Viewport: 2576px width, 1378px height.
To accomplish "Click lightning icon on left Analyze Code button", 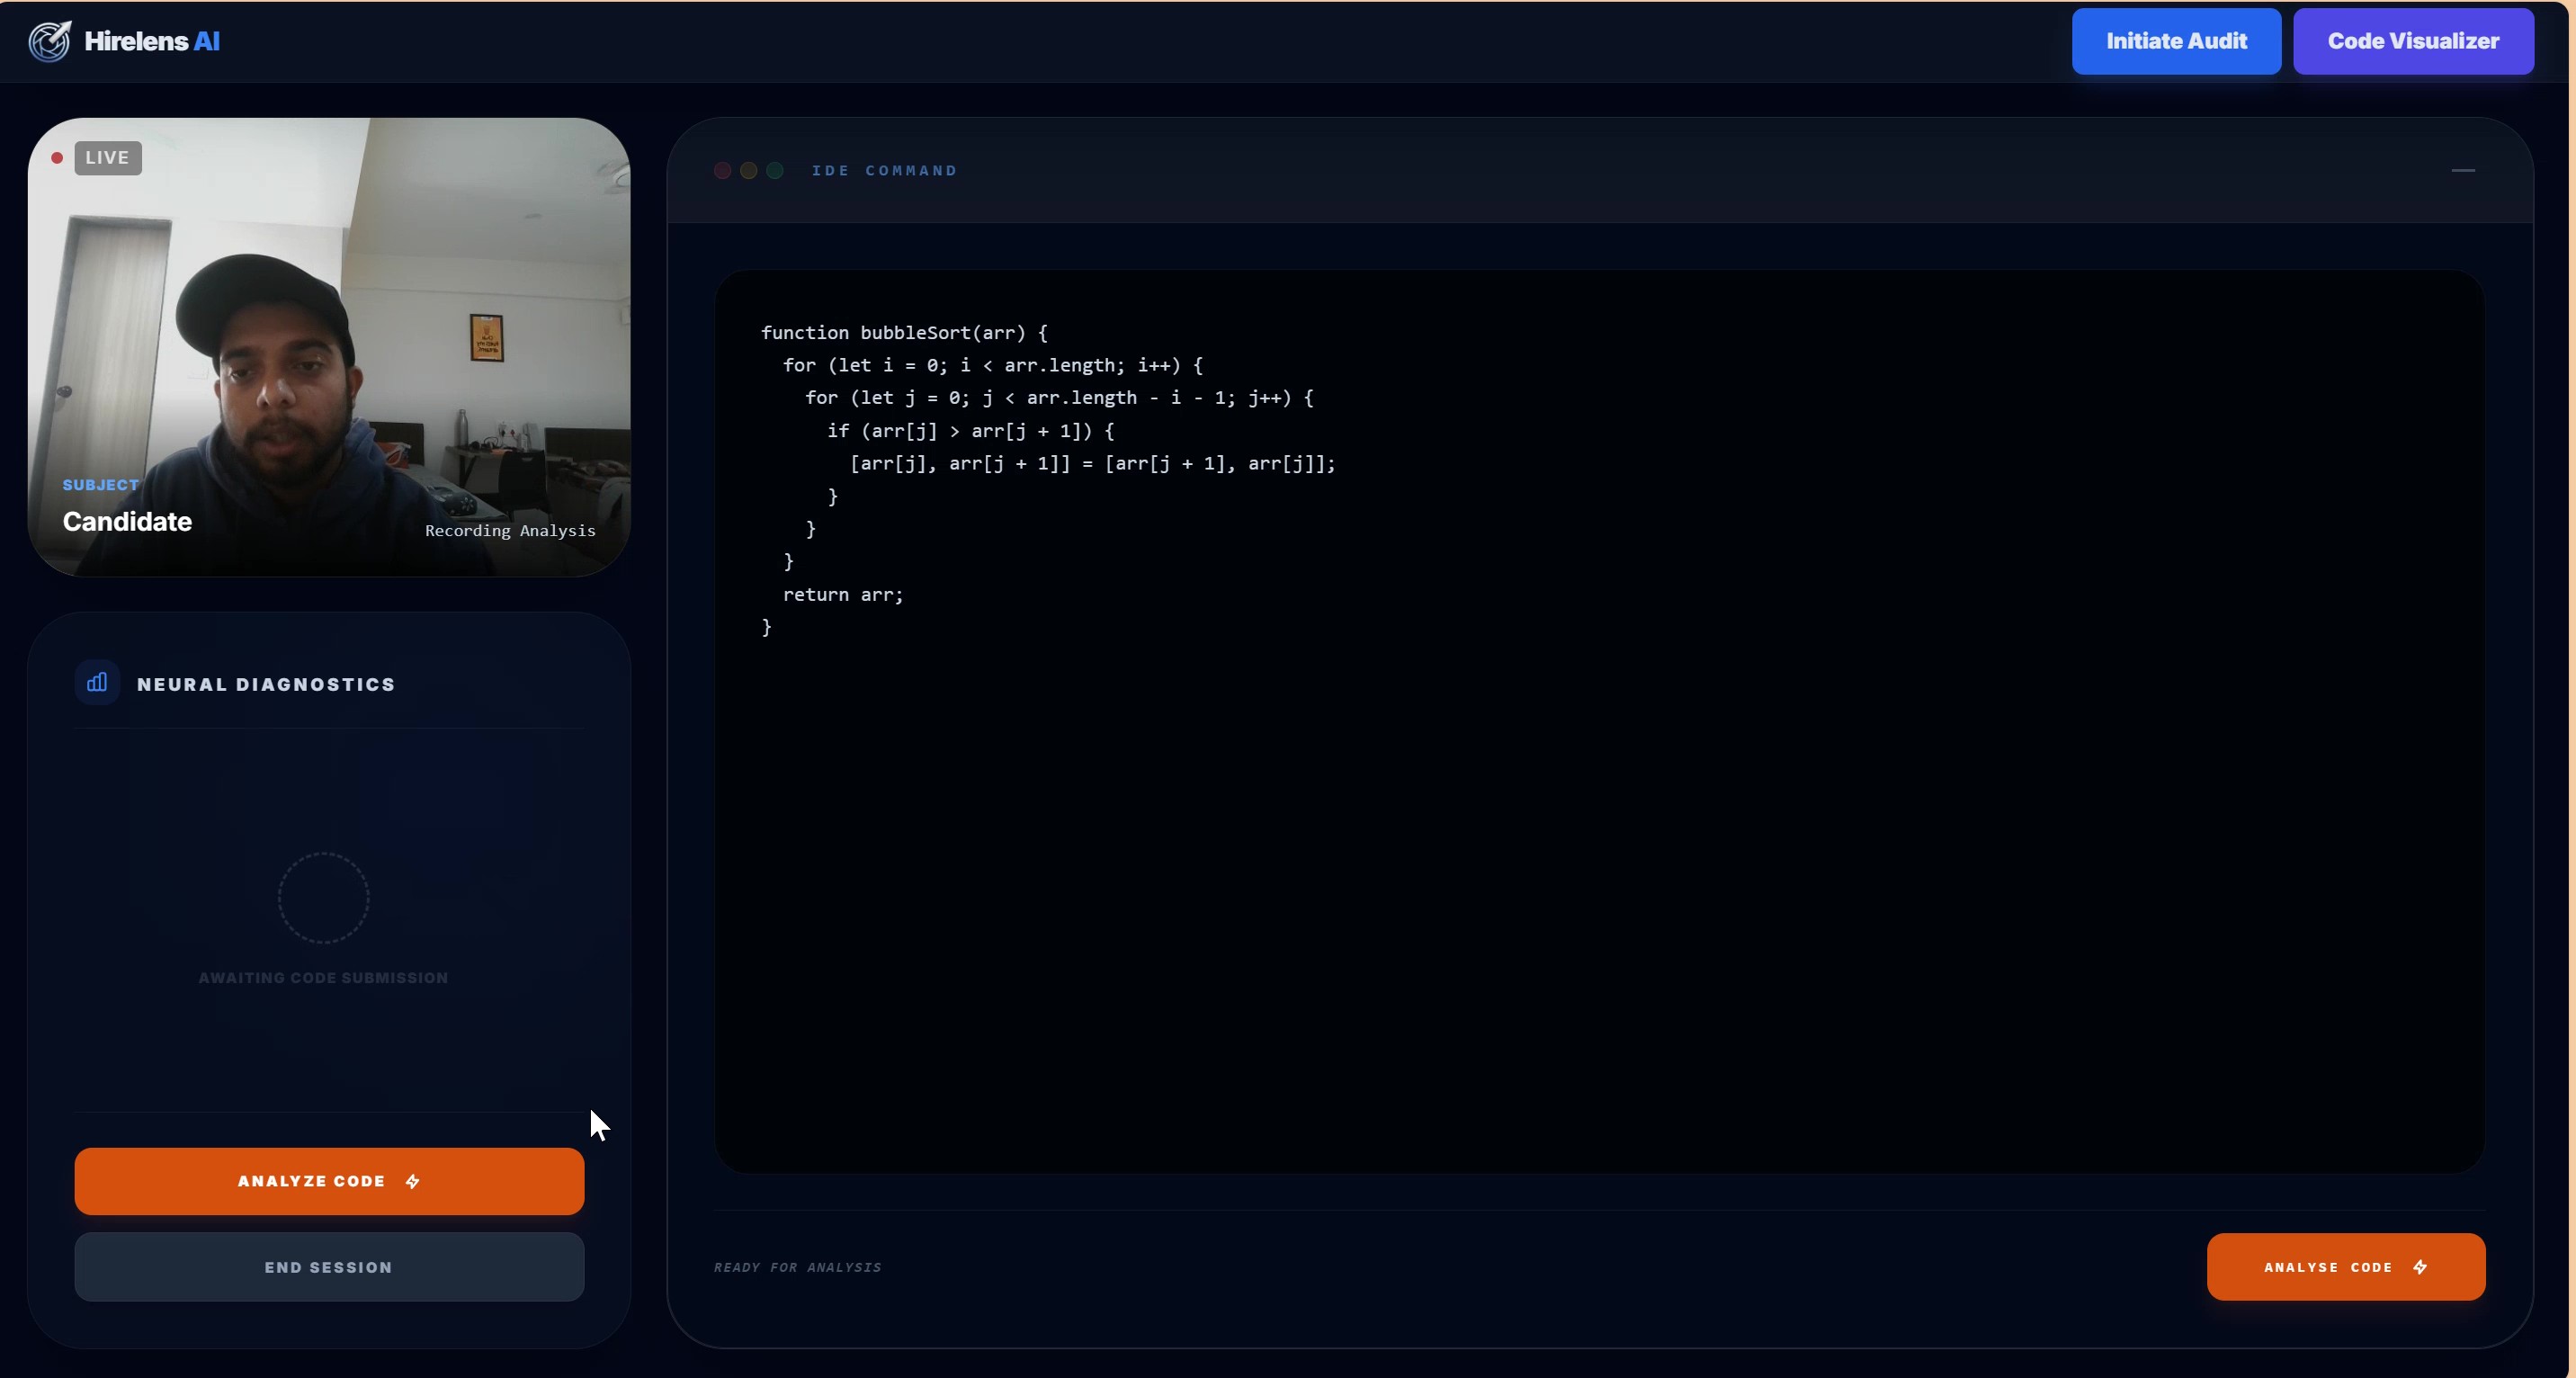I will tap(413, 1182).
